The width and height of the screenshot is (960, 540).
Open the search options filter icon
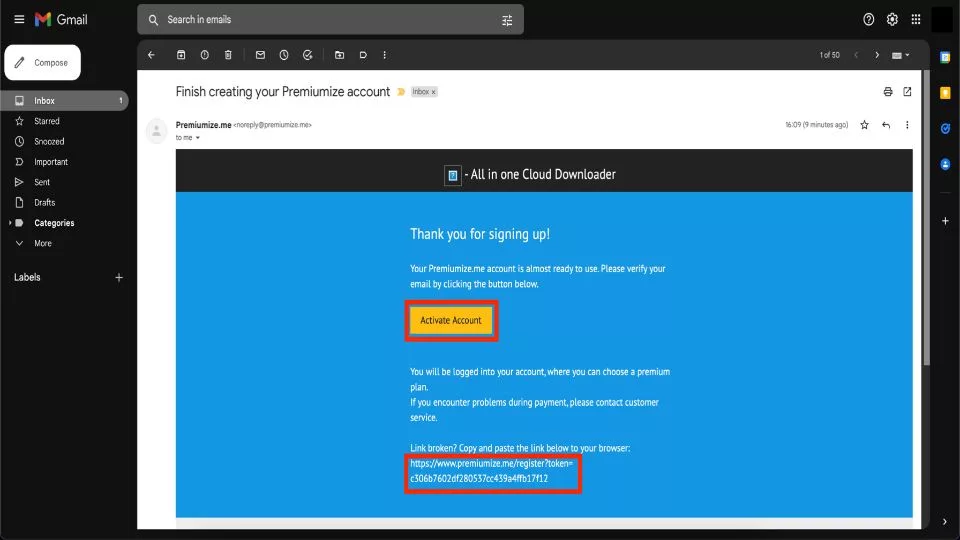pyautogui.click(x=507, y=20)
